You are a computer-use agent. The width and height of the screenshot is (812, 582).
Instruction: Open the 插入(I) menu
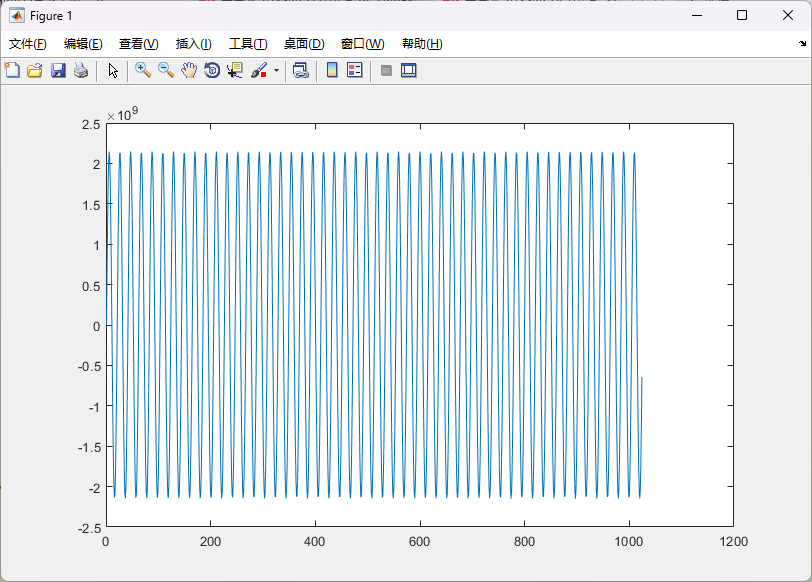(x=193, y=44)
